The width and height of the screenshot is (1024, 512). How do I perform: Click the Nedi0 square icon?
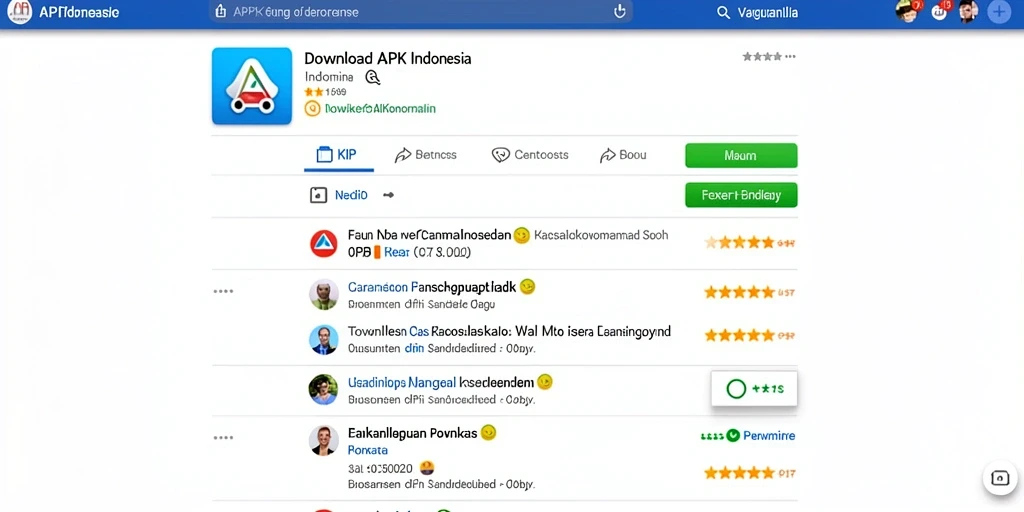coord(318,195)
